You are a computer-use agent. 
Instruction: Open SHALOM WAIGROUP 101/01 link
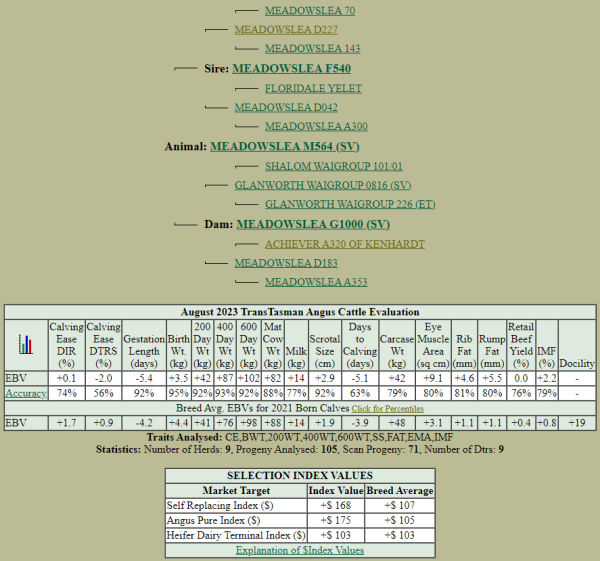pos(334,166)
